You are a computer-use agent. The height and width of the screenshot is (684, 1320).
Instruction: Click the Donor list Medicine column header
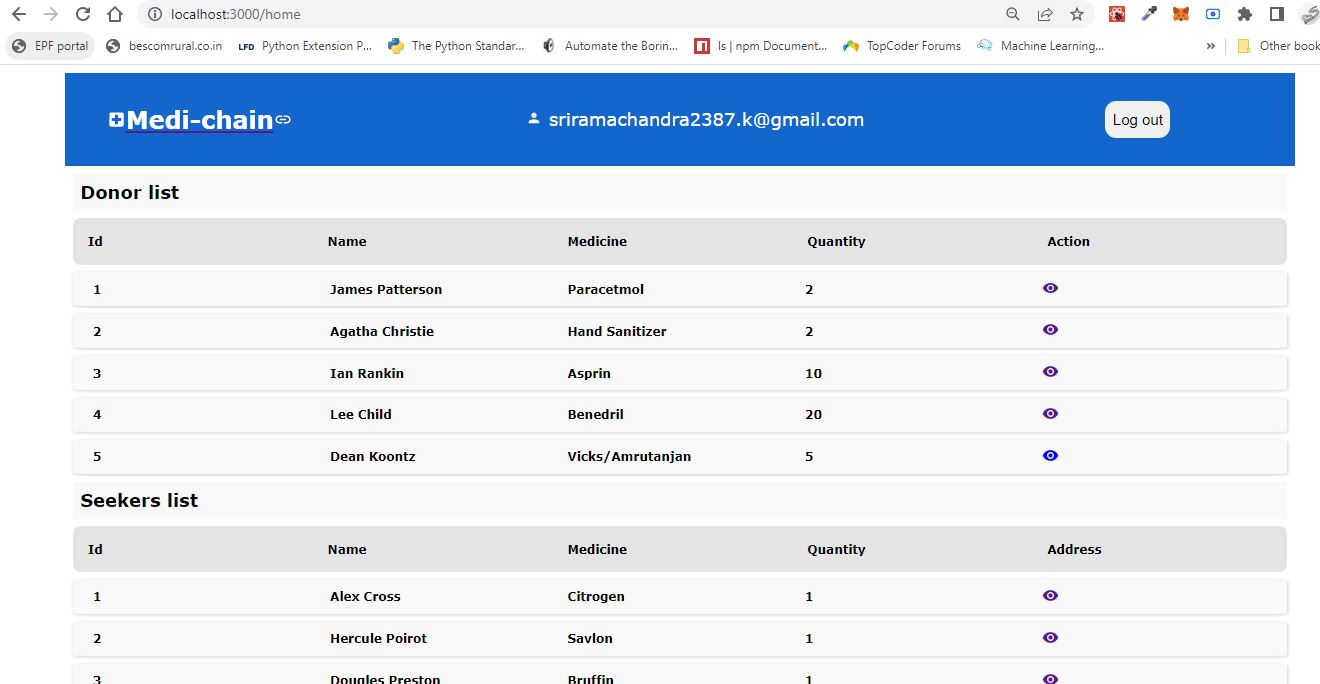click(597, 242)
